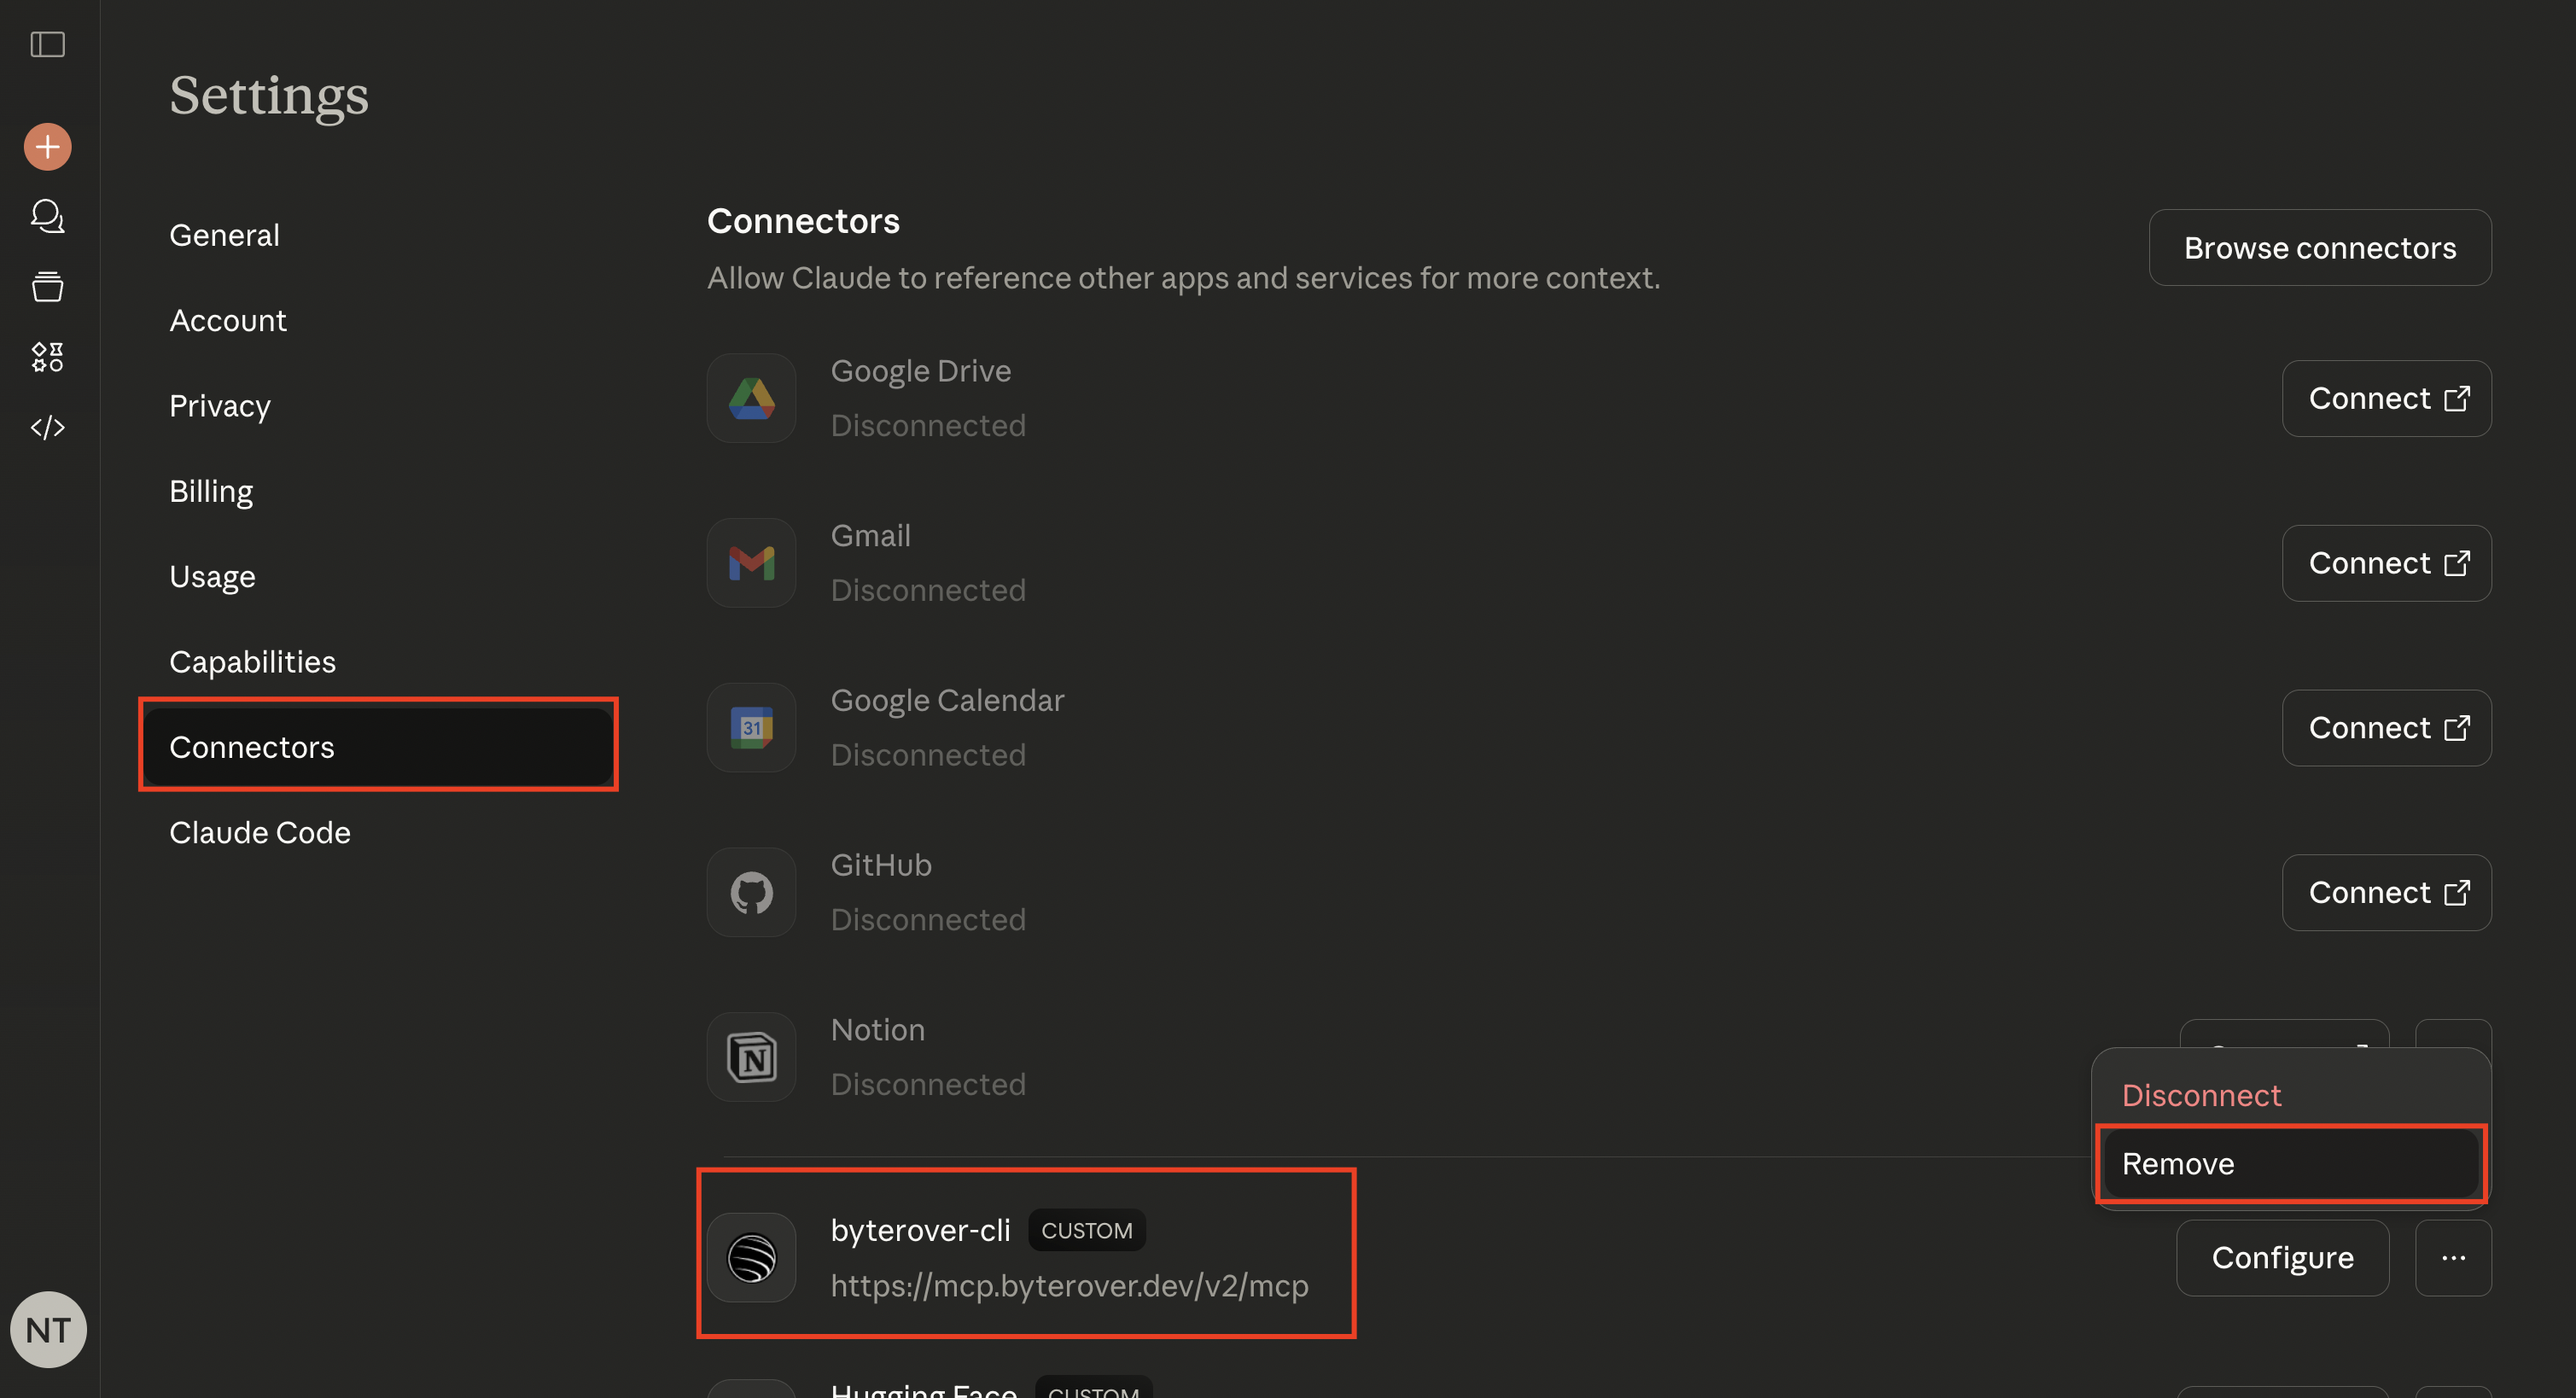Screen dimensions: 2576x1398
Task: Click the Gmail connector icon
Action: coord(751,563)
